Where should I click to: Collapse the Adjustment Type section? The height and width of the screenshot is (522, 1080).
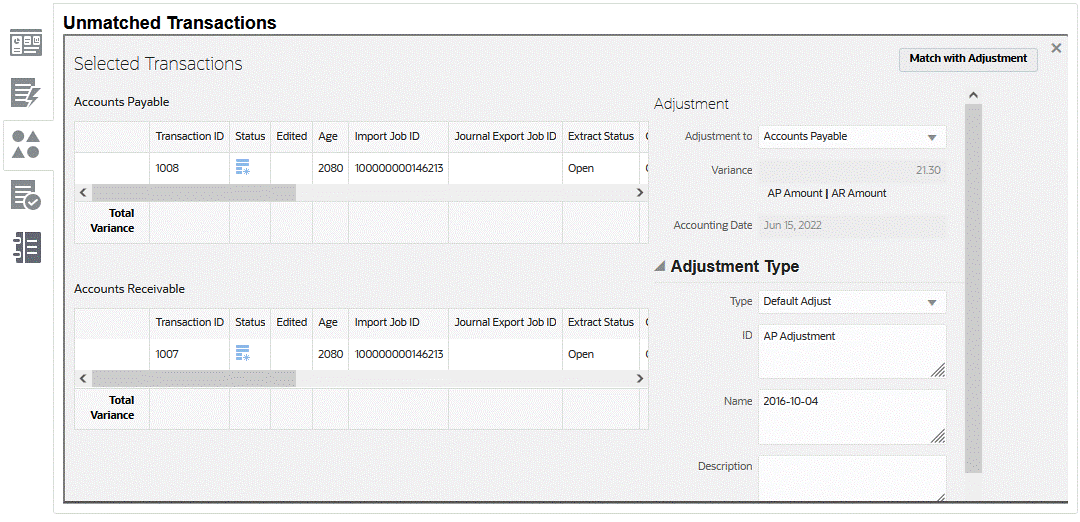point(660,267)
